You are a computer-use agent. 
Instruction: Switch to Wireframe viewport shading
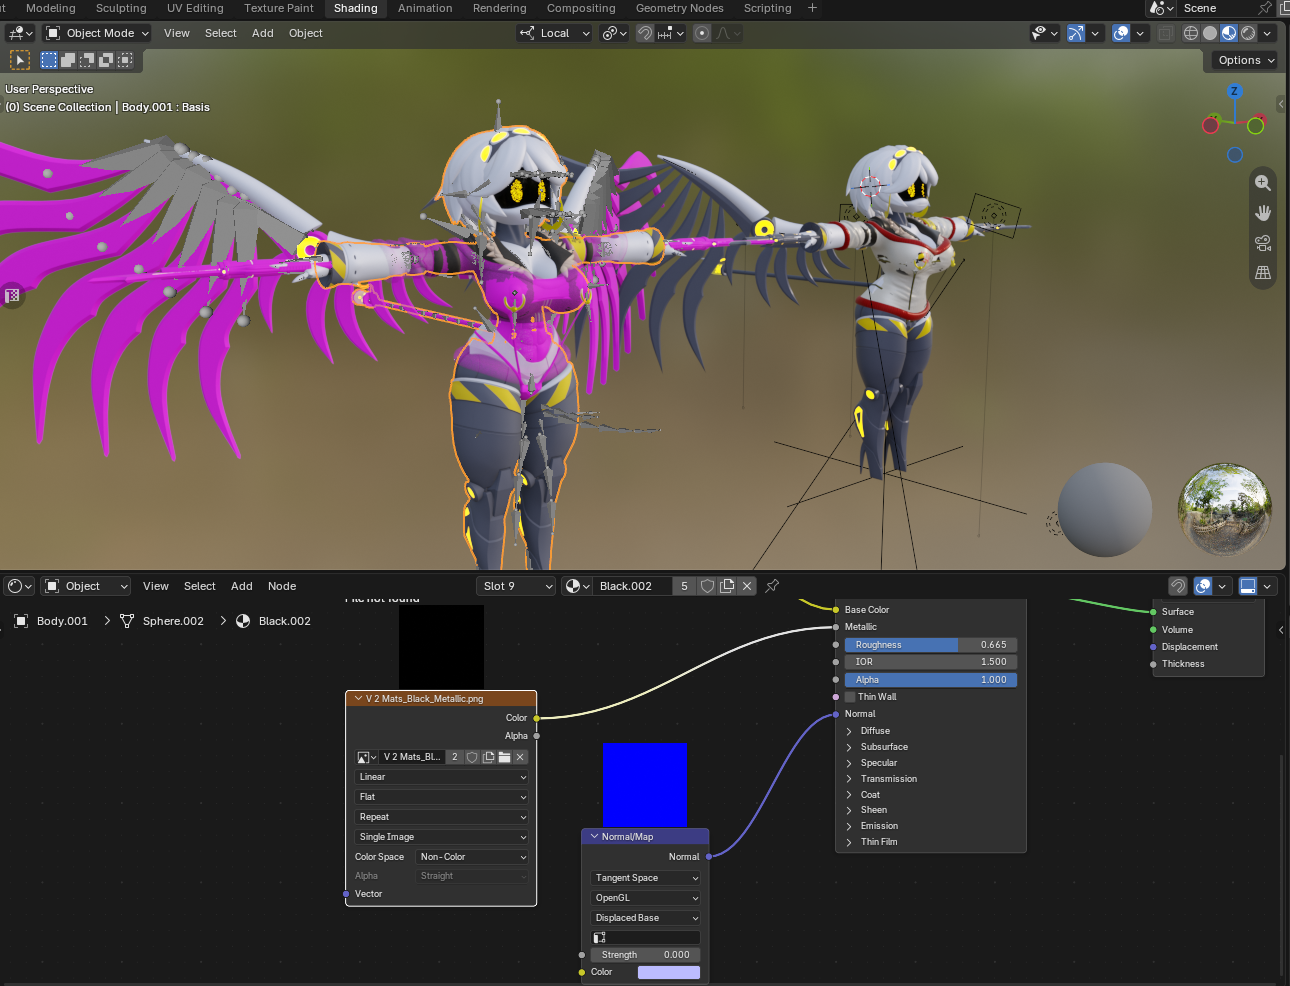point(1190,33)
